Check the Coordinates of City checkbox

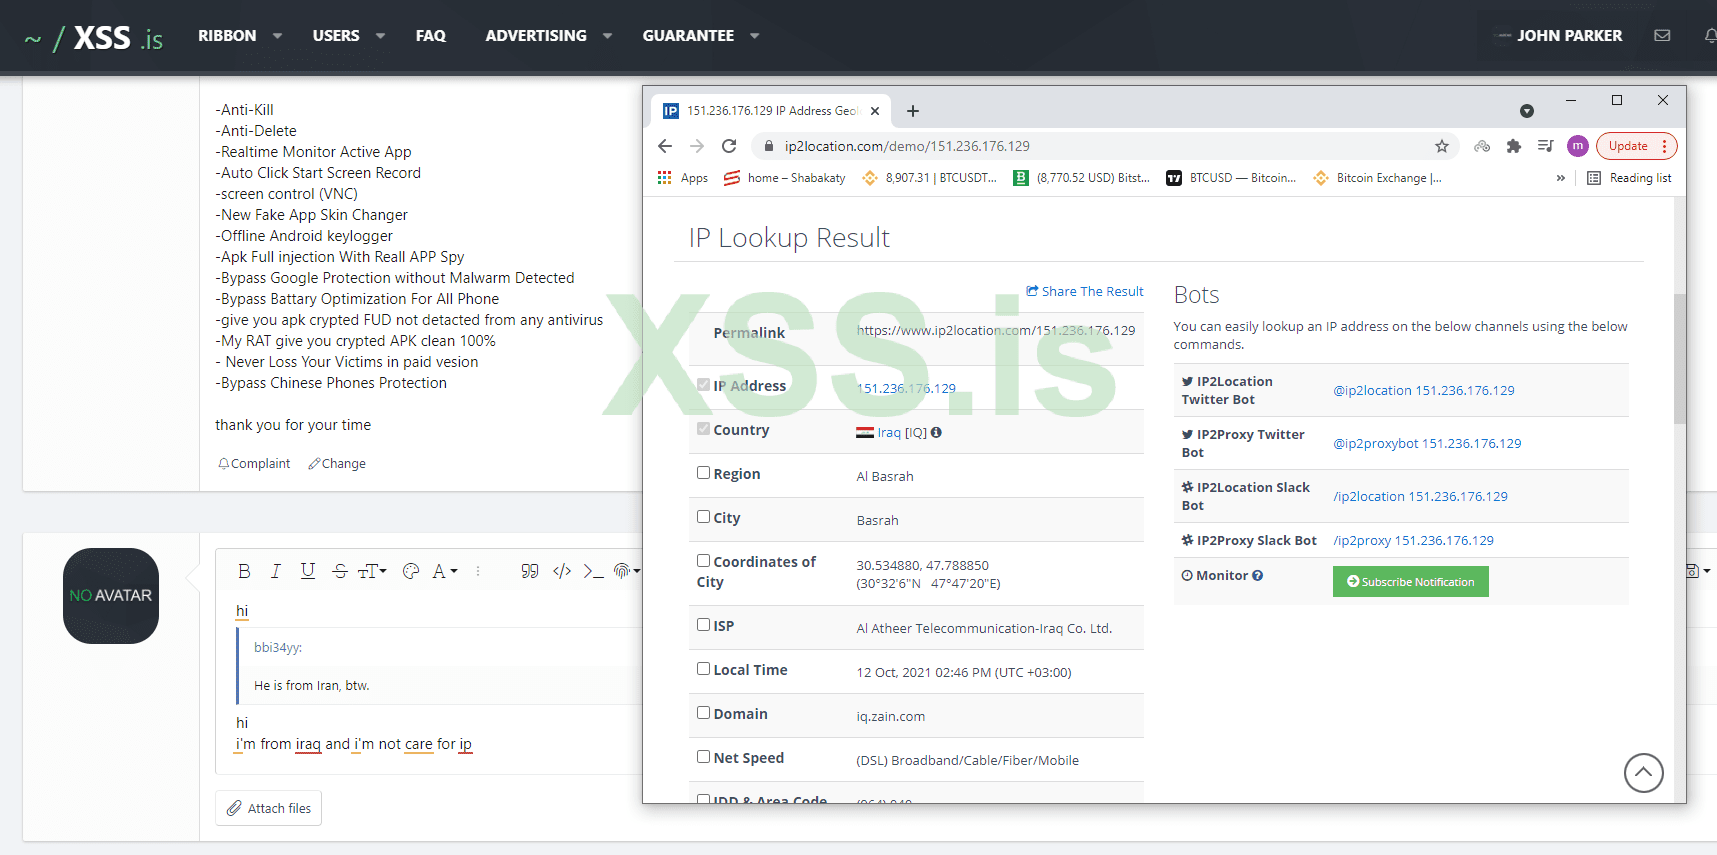coord(703,561)
